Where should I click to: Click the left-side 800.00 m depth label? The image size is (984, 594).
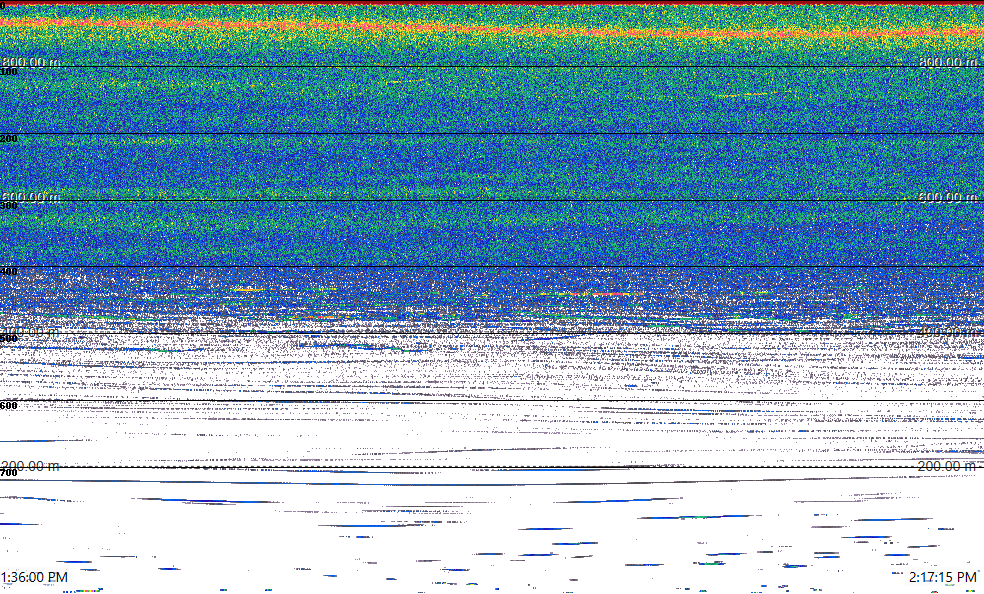(x=31, y=62)
